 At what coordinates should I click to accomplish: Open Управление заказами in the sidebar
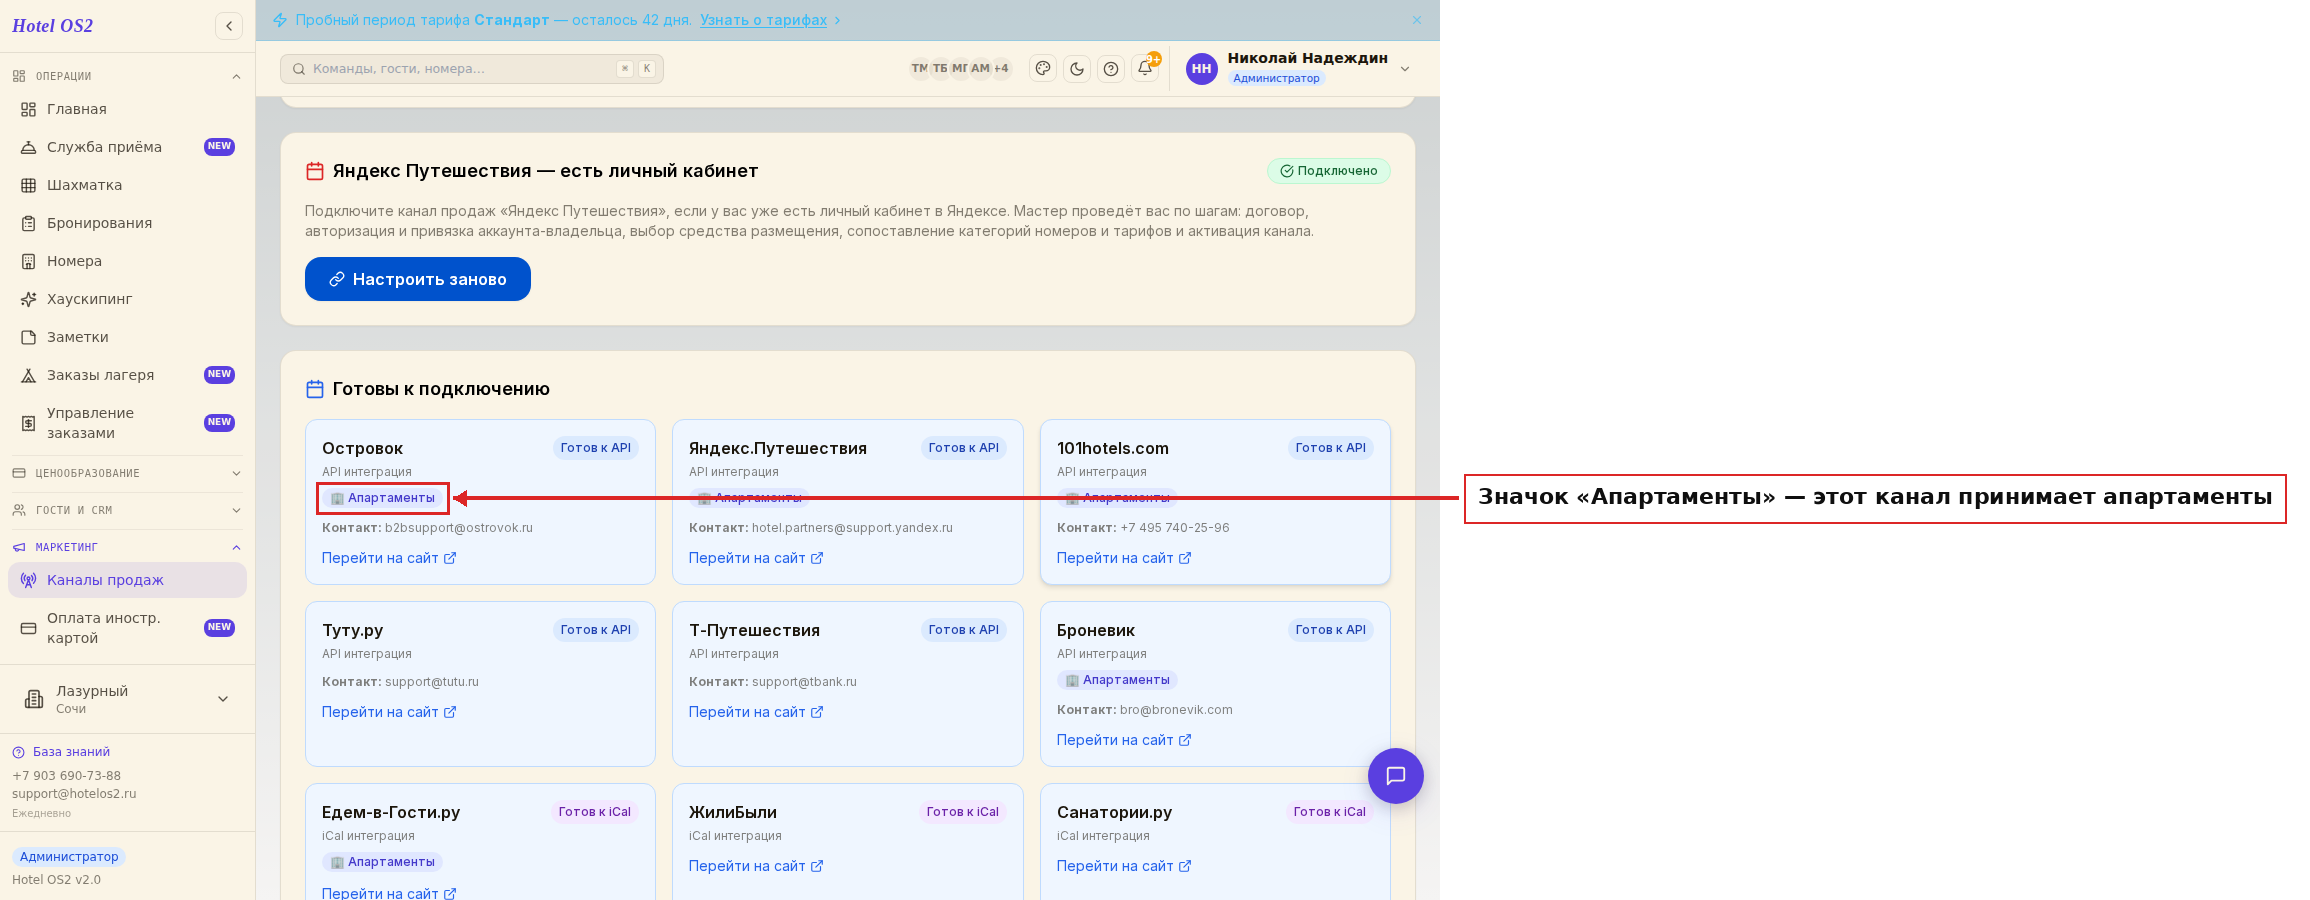[x=127, y=423]
